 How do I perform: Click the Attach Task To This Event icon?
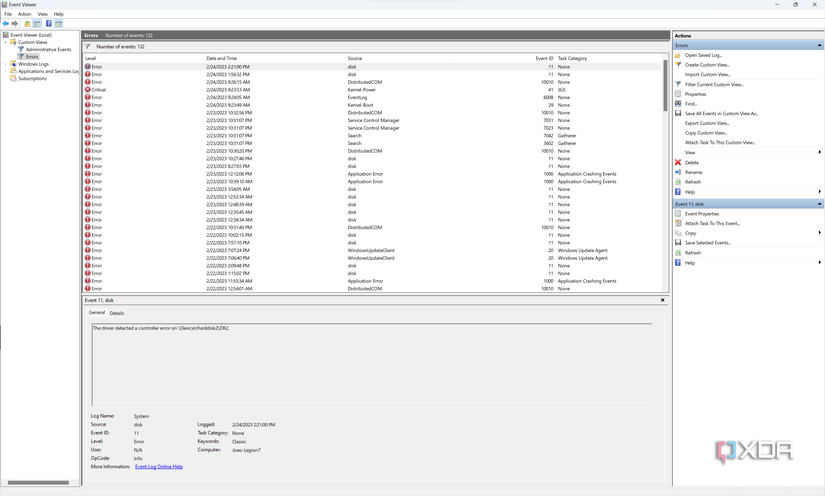678,223
